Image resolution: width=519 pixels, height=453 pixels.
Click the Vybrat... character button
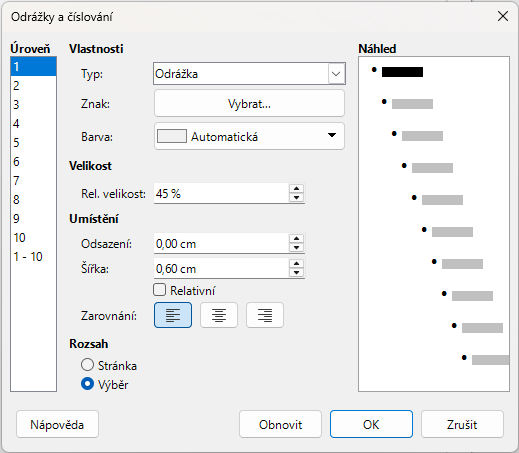pos(249,104)
